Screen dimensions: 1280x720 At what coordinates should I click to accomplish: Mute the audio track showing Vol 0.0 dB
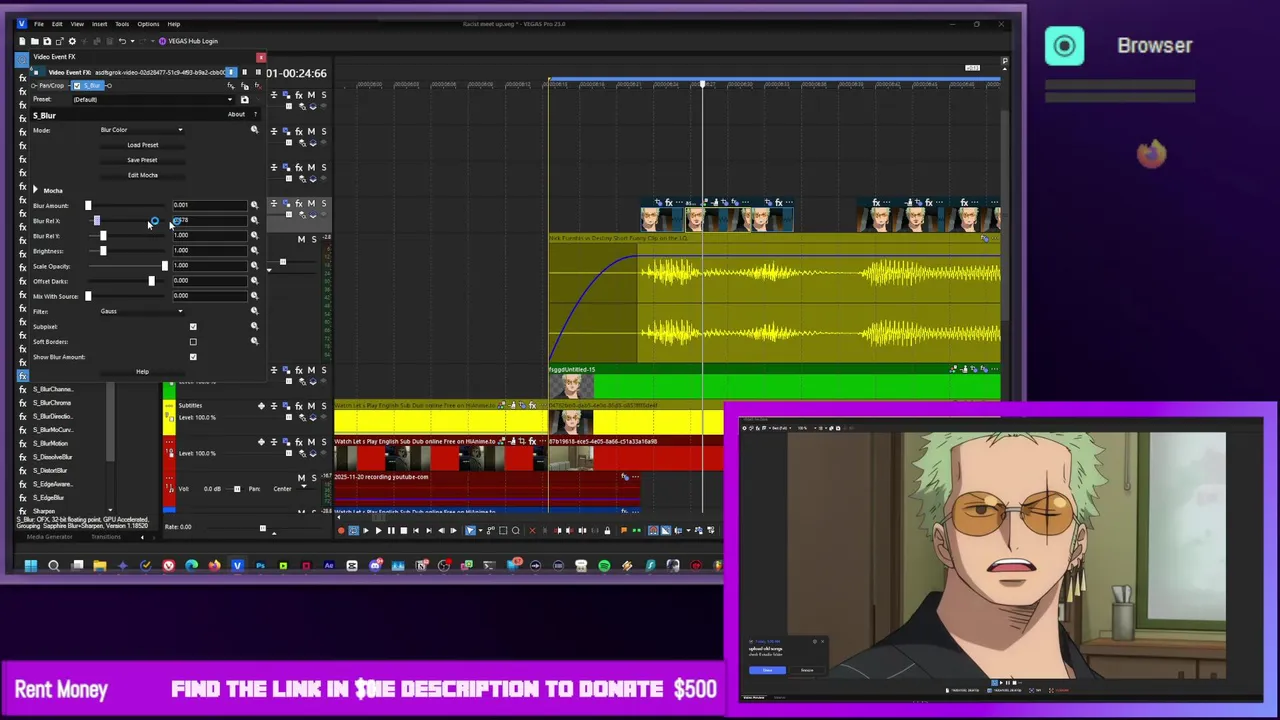301,478
